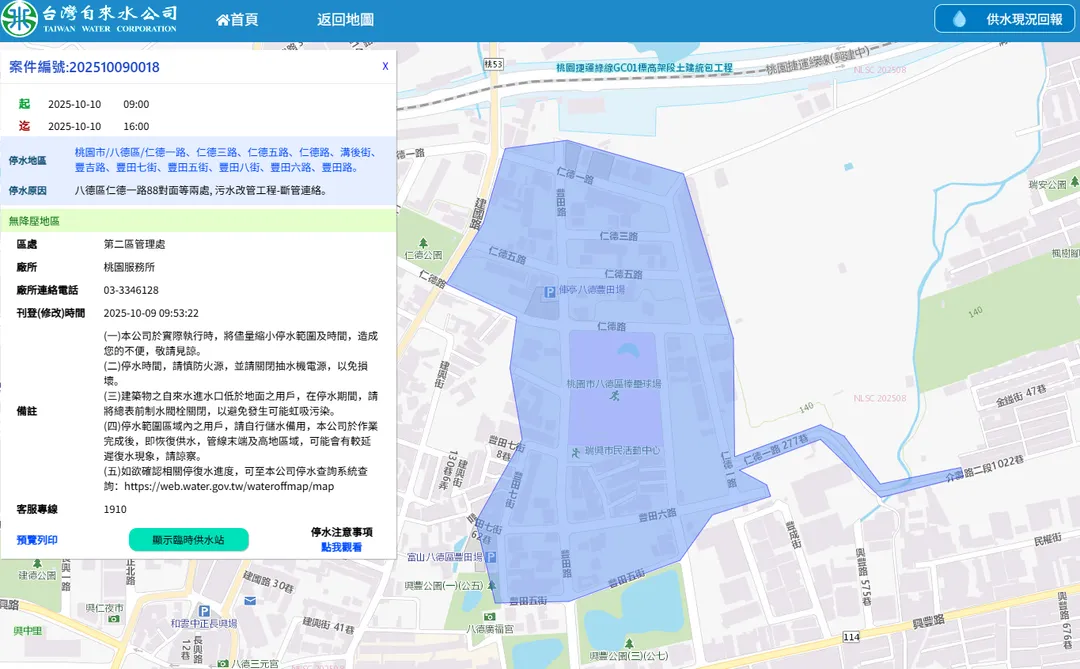Show temporary water stations 顯示臨時供水站
This screenshot has width=1080, height=669.
[x=189, y=540]
